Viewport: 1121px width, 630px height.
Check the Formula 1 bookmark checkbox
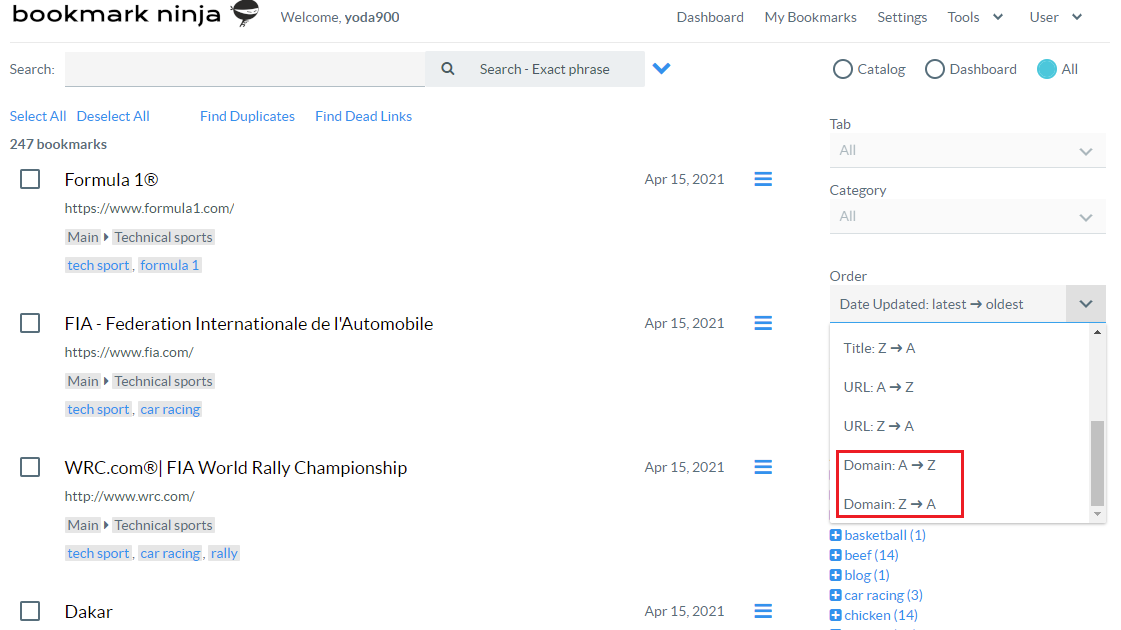30,179
